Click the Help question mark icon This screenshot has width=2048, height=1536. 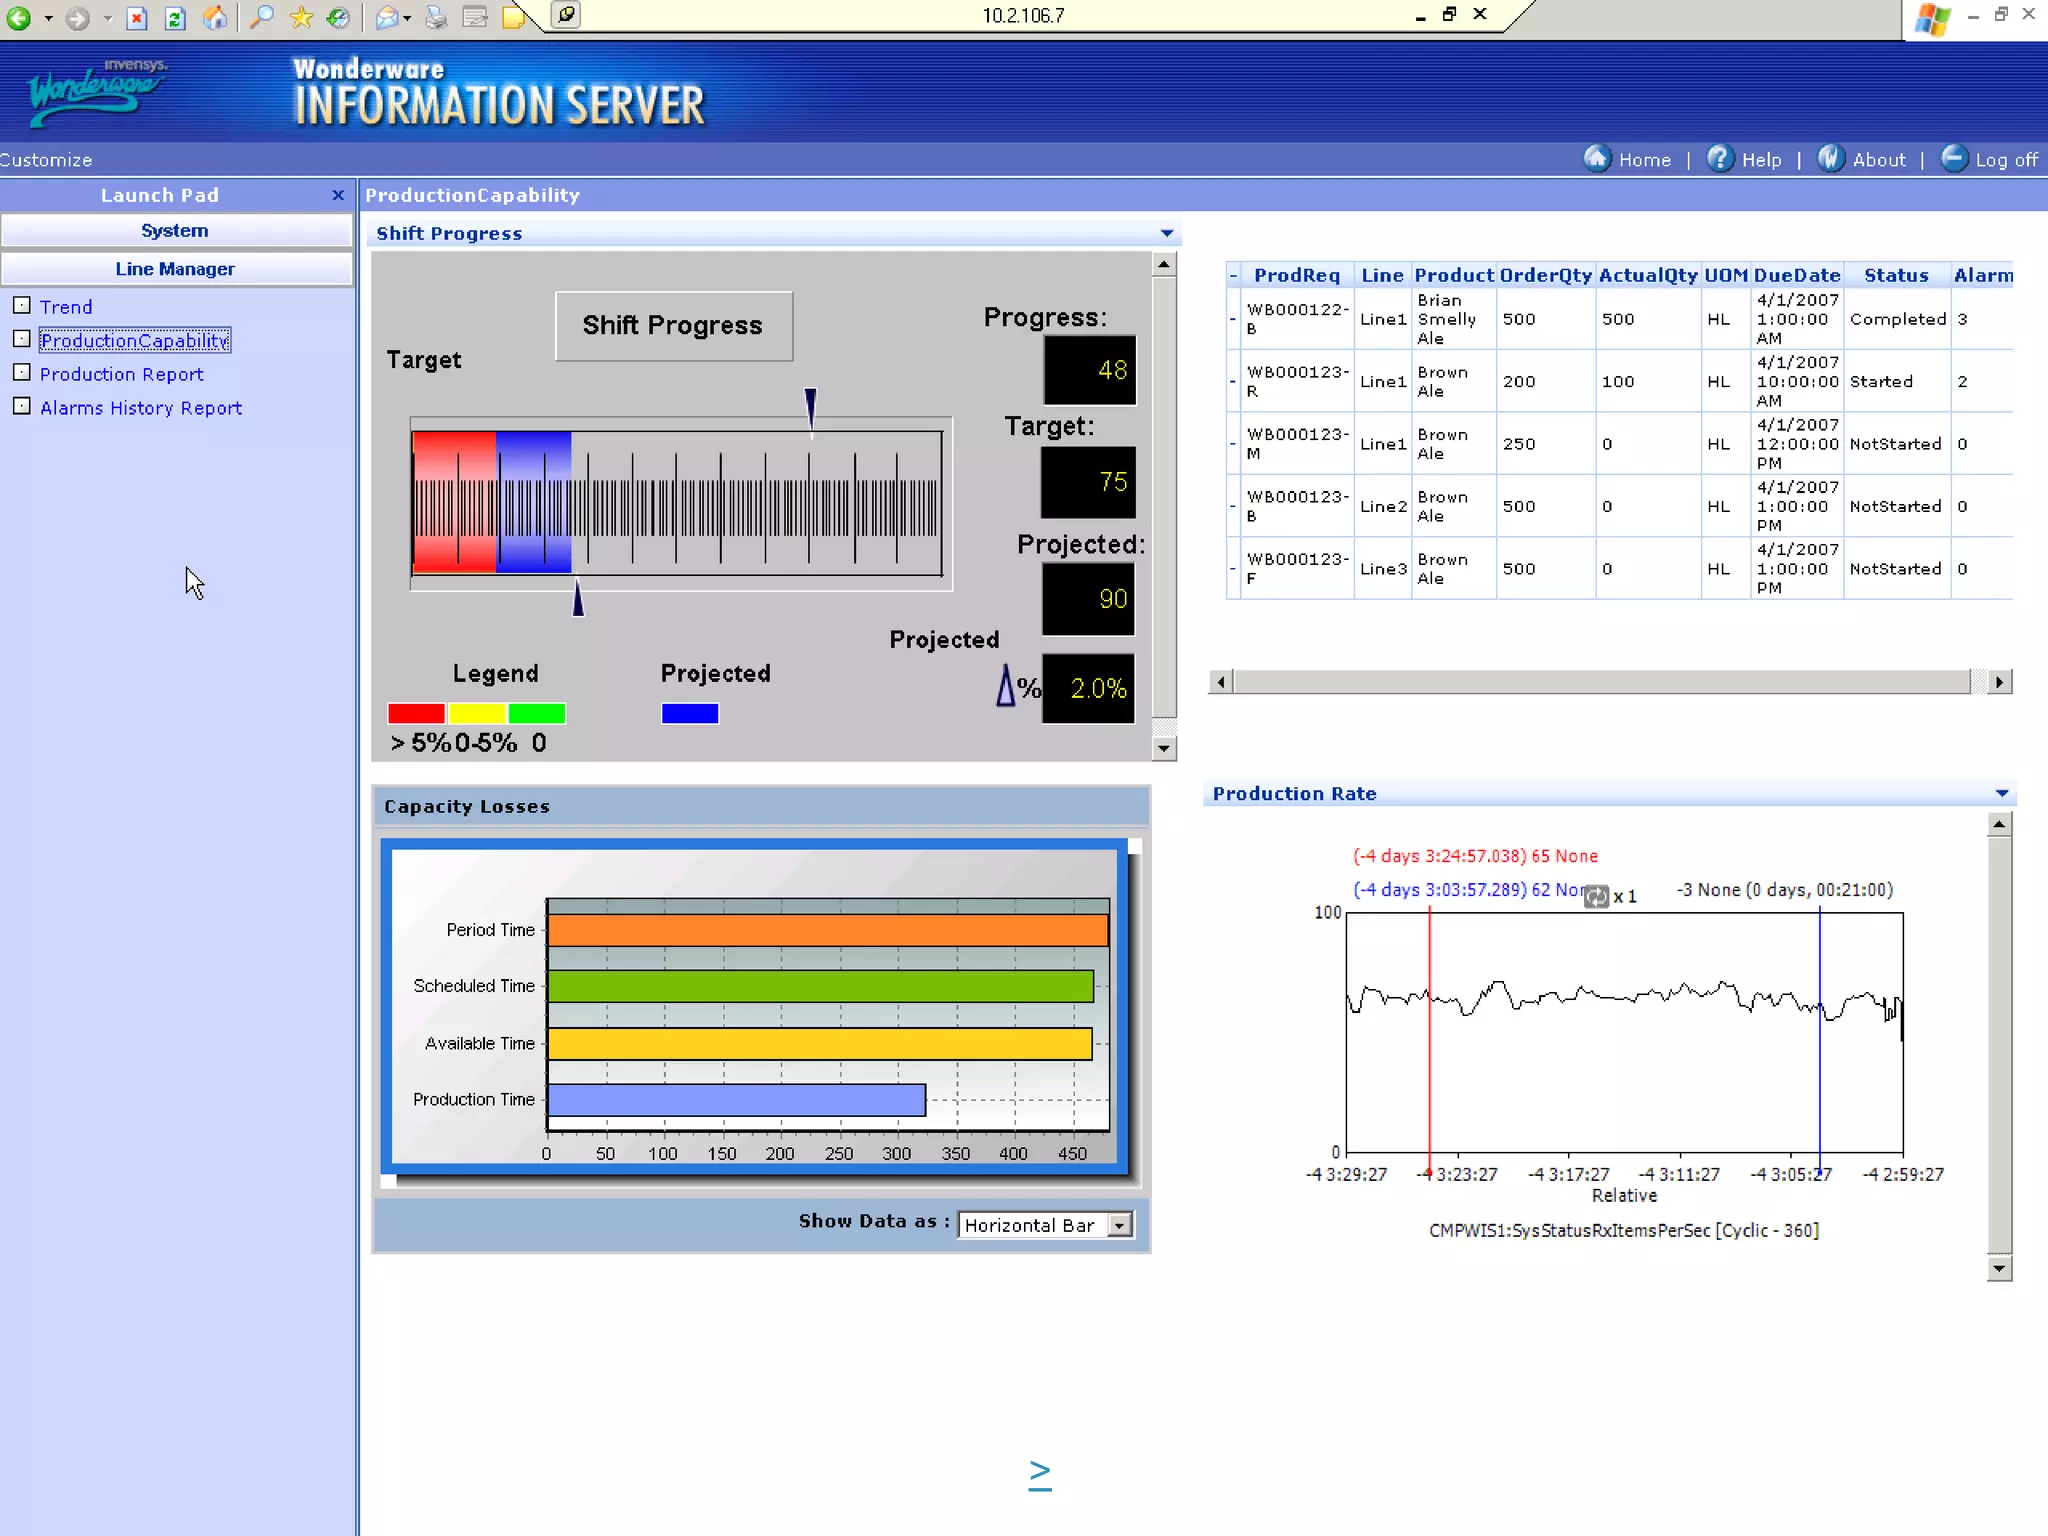(x=1720, y=158)
